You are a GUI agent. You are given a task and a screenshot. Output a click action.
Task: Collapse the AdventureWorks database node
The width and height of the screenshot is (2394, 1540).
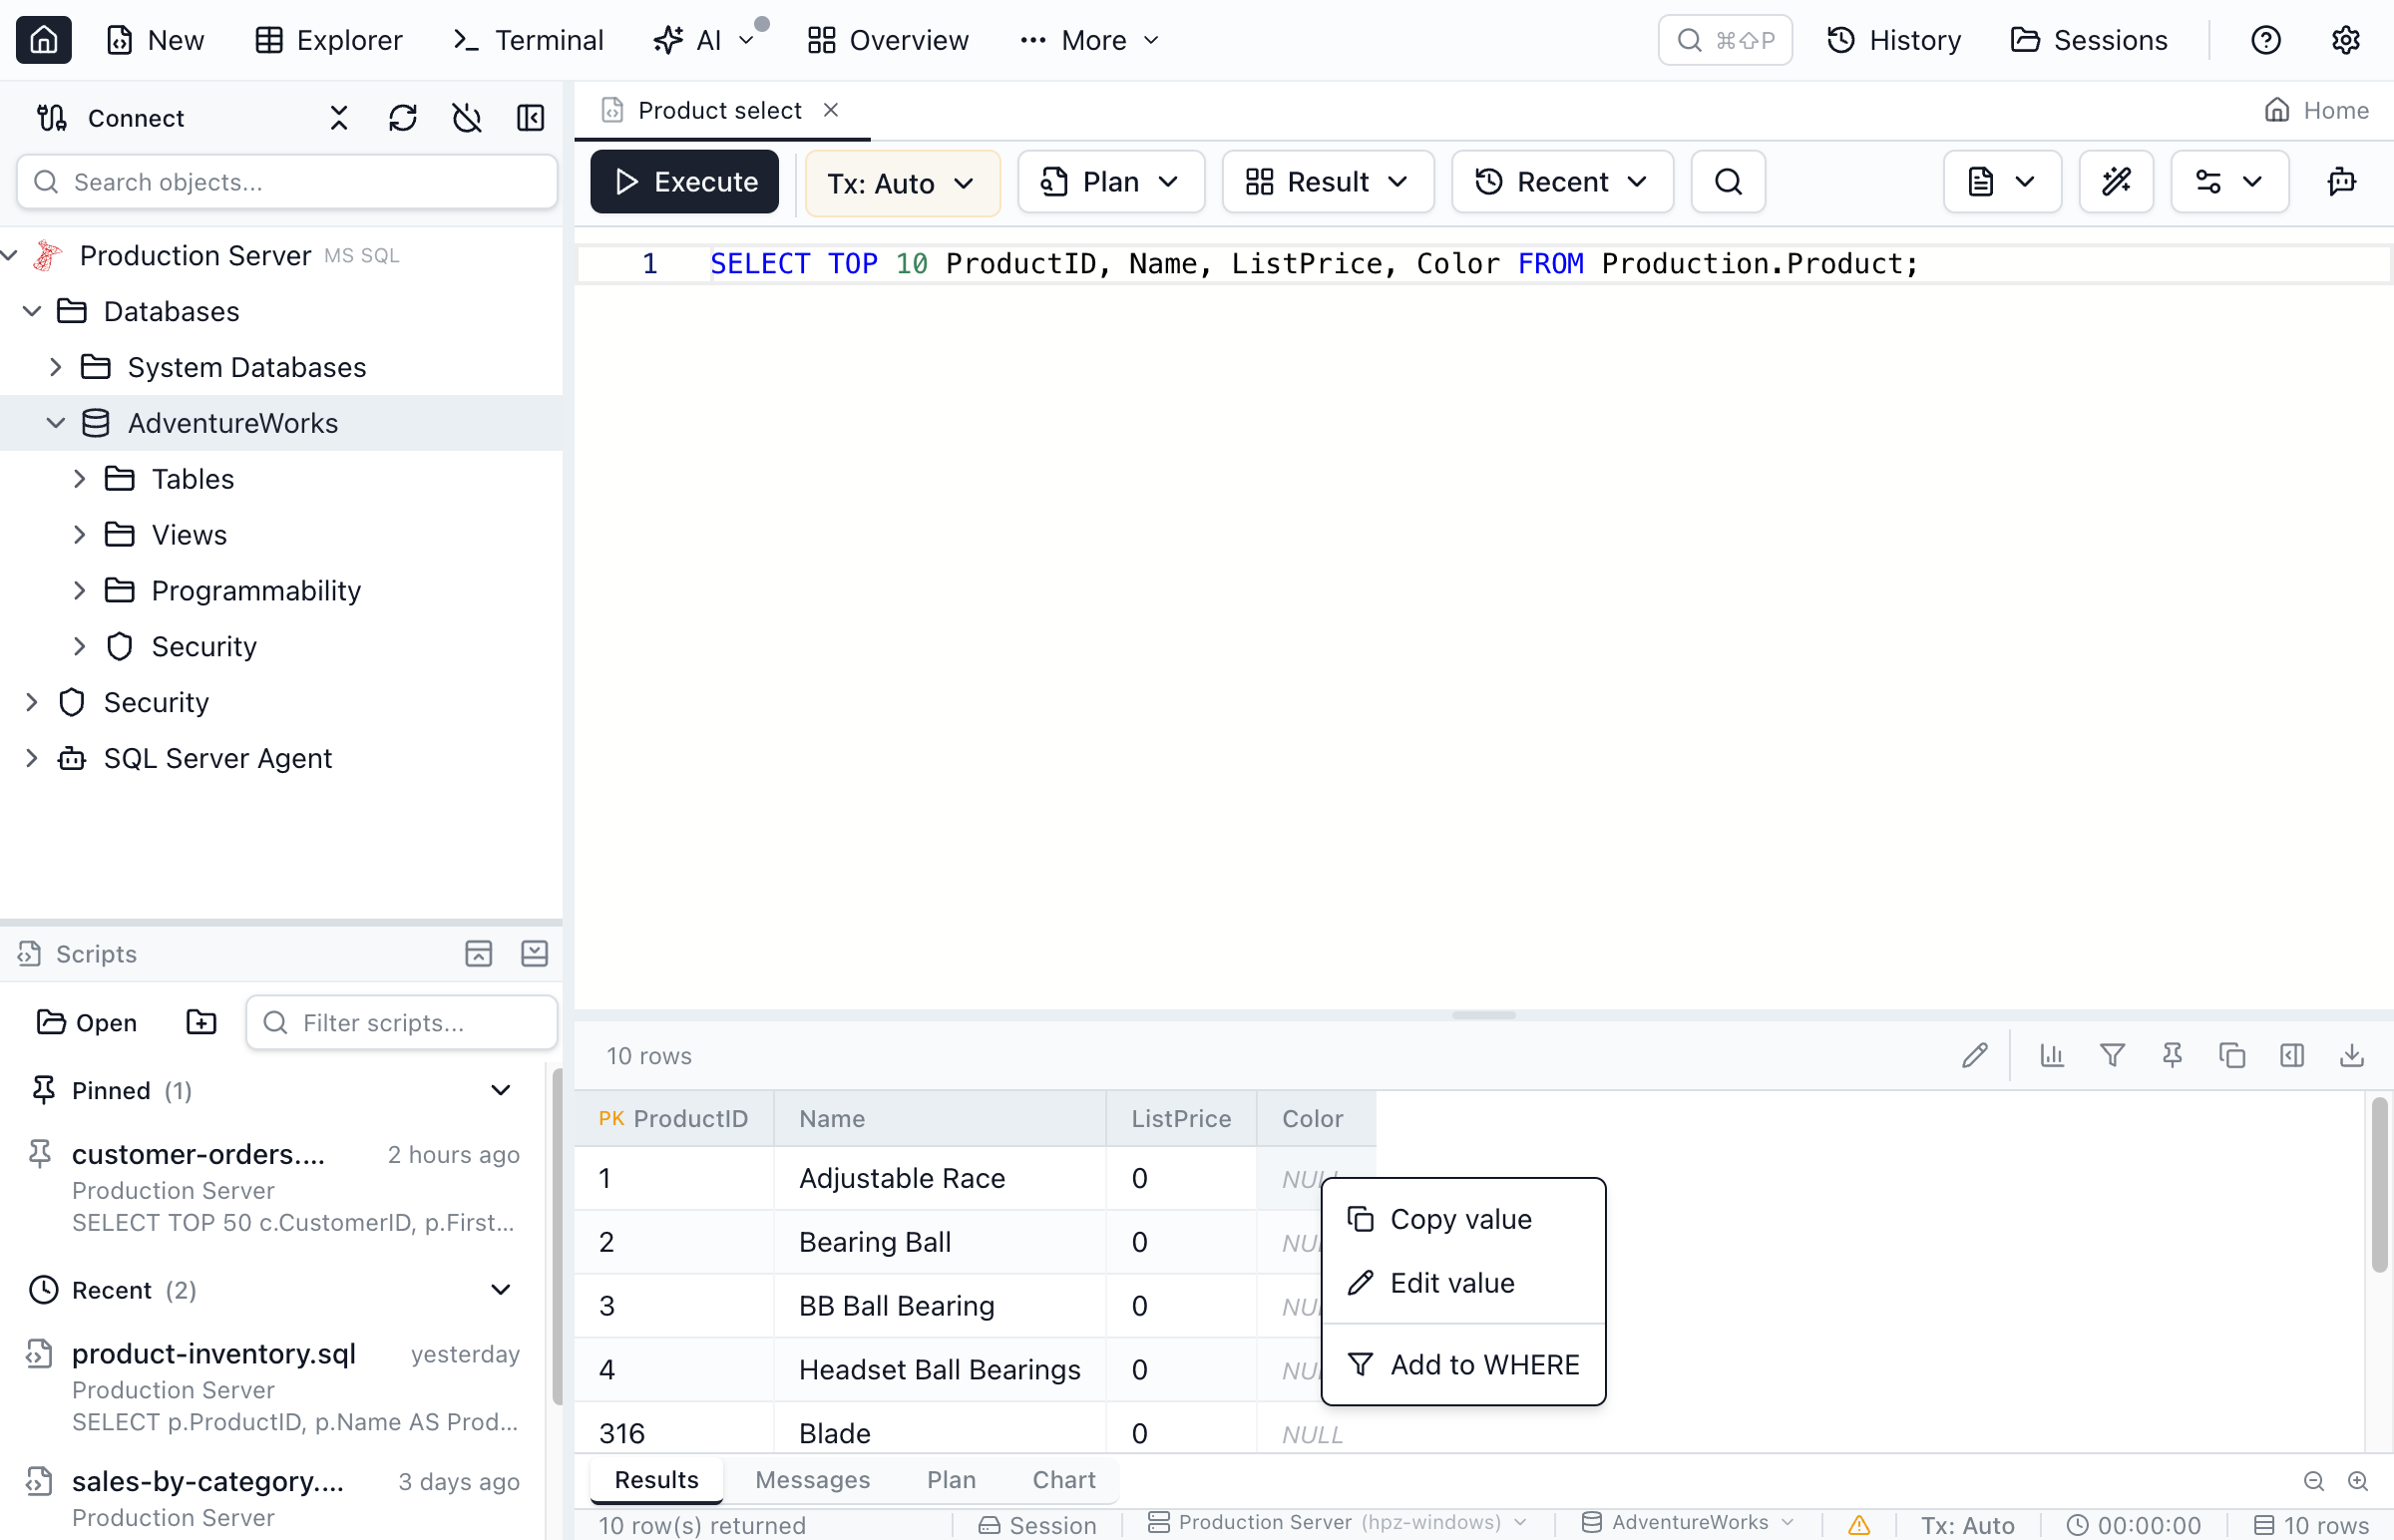click(x=56, y=423)
